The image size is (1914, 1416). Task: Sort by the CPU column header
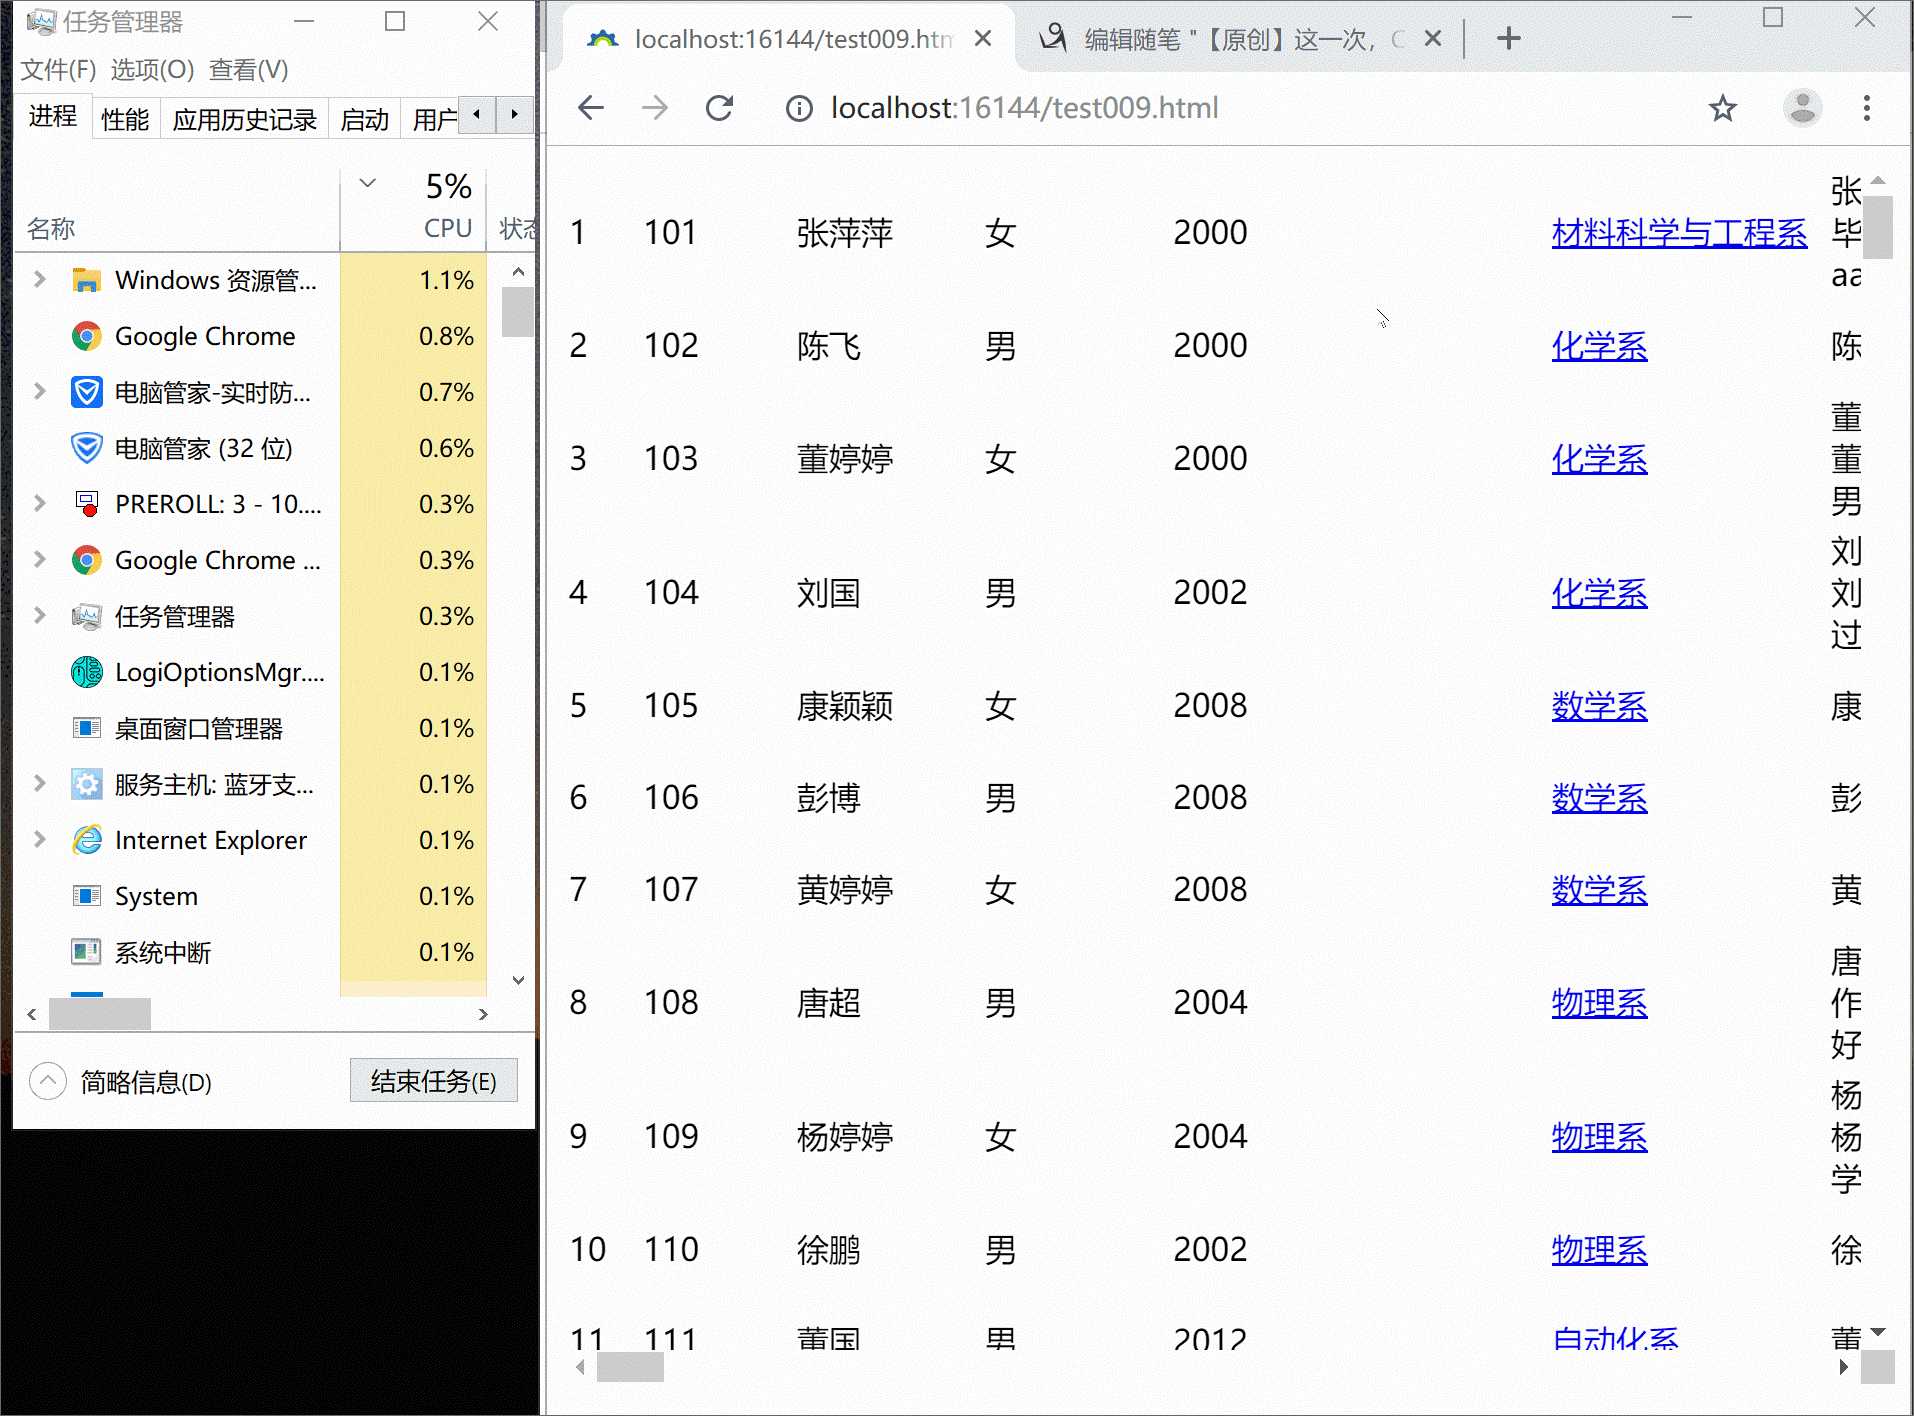point(414,210)
